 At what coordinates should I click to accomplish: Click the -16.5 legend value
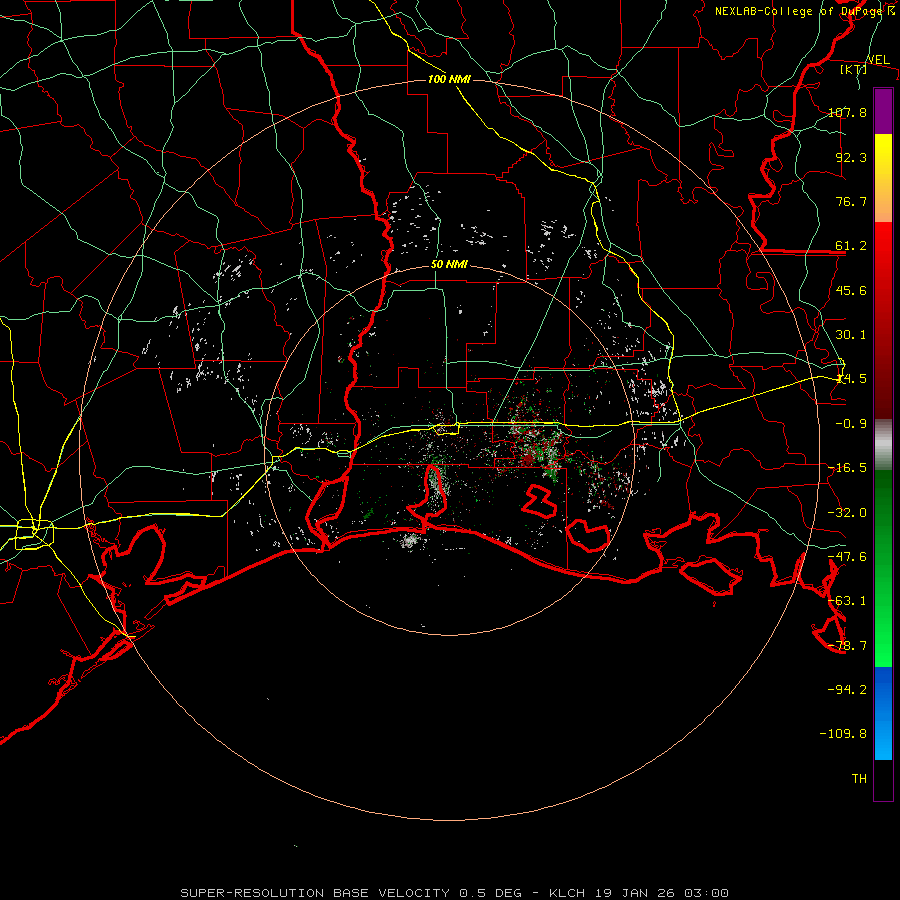pos(847,468)
